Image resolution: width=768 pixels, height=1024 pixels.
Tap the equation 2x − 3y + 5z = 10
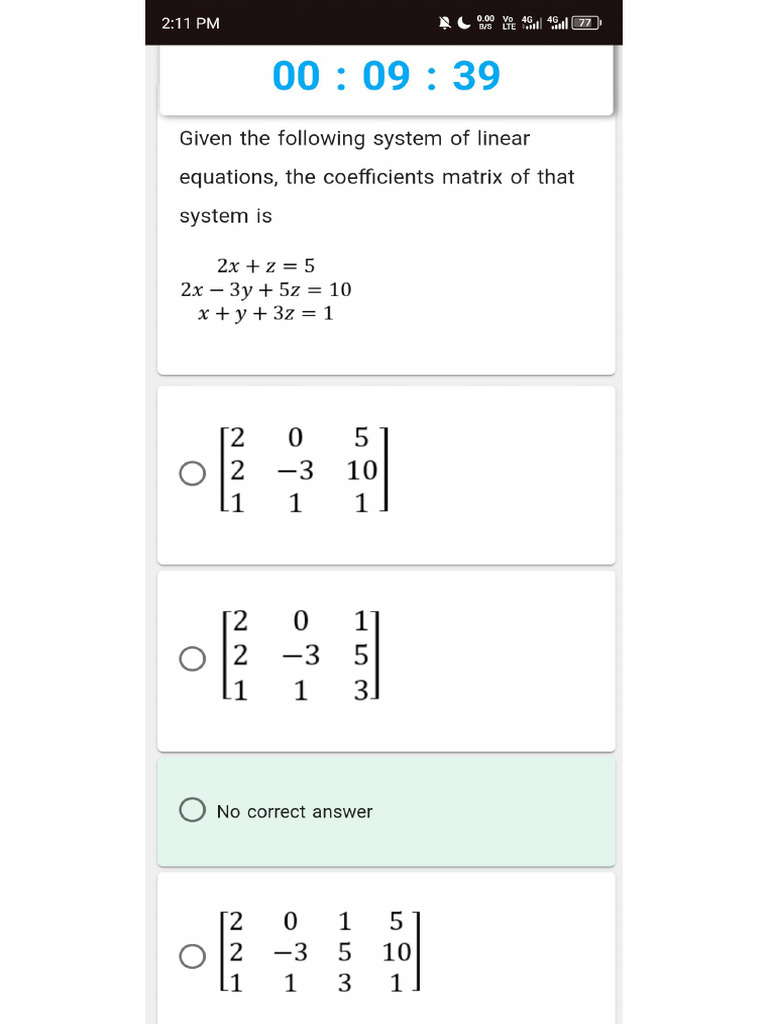pyautogui.click(x=265, y=290)
